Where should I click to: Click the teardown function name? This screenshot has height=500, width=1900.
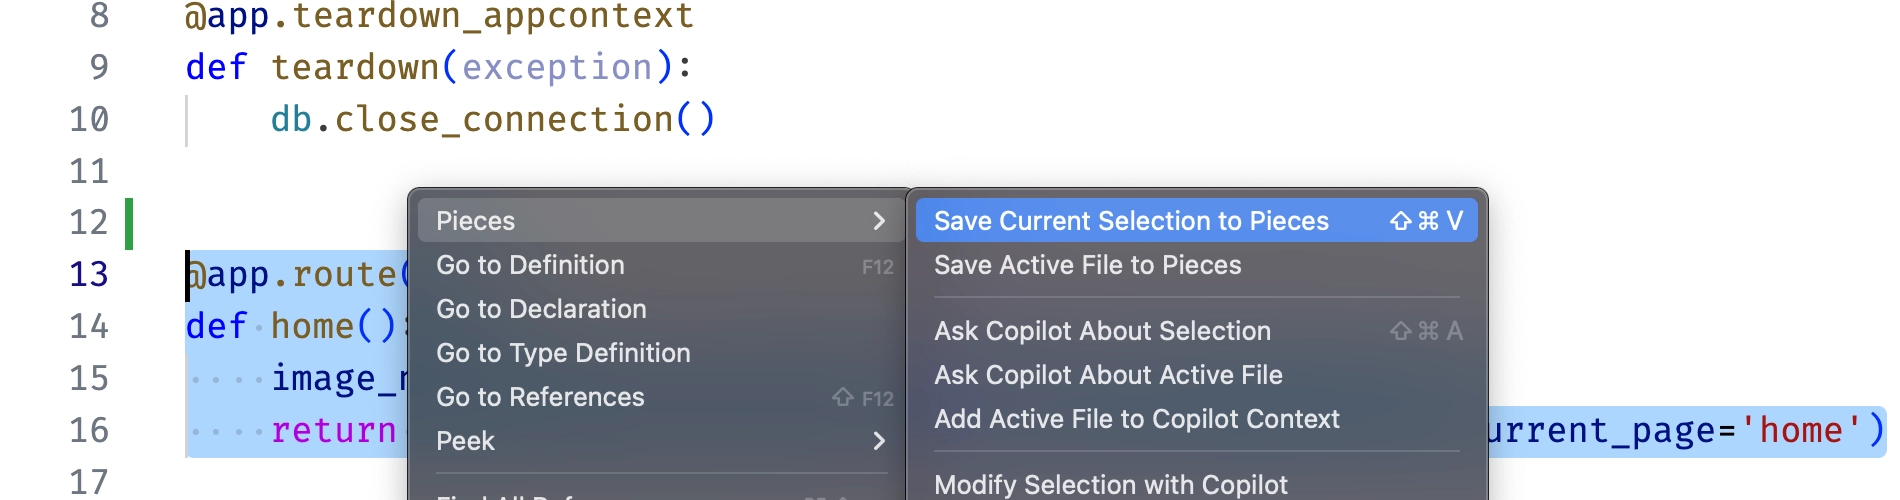point(355,67)
